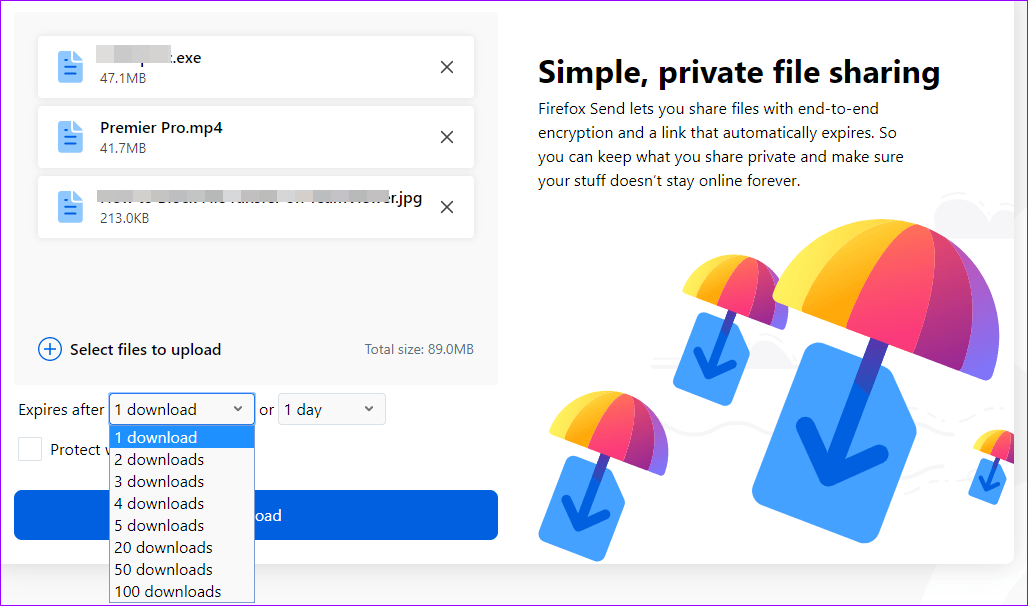Choose 3 downloads option
Image resolution: width=1028 pixels, height=606 pixels.
(182, 481)
